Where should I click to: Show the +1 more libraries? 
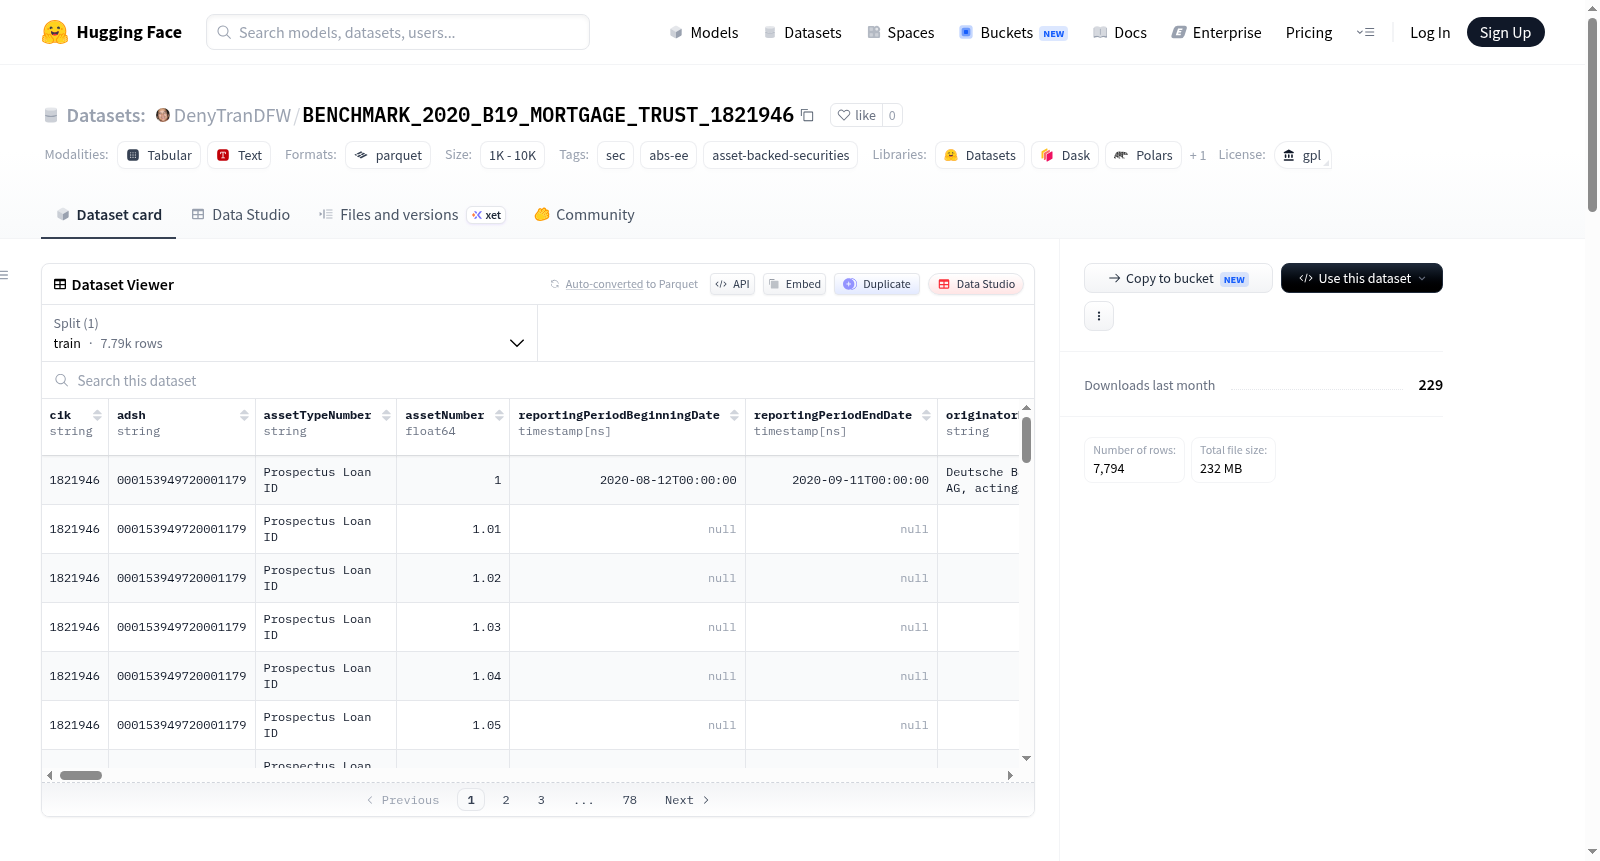(x=1198, y=155)
